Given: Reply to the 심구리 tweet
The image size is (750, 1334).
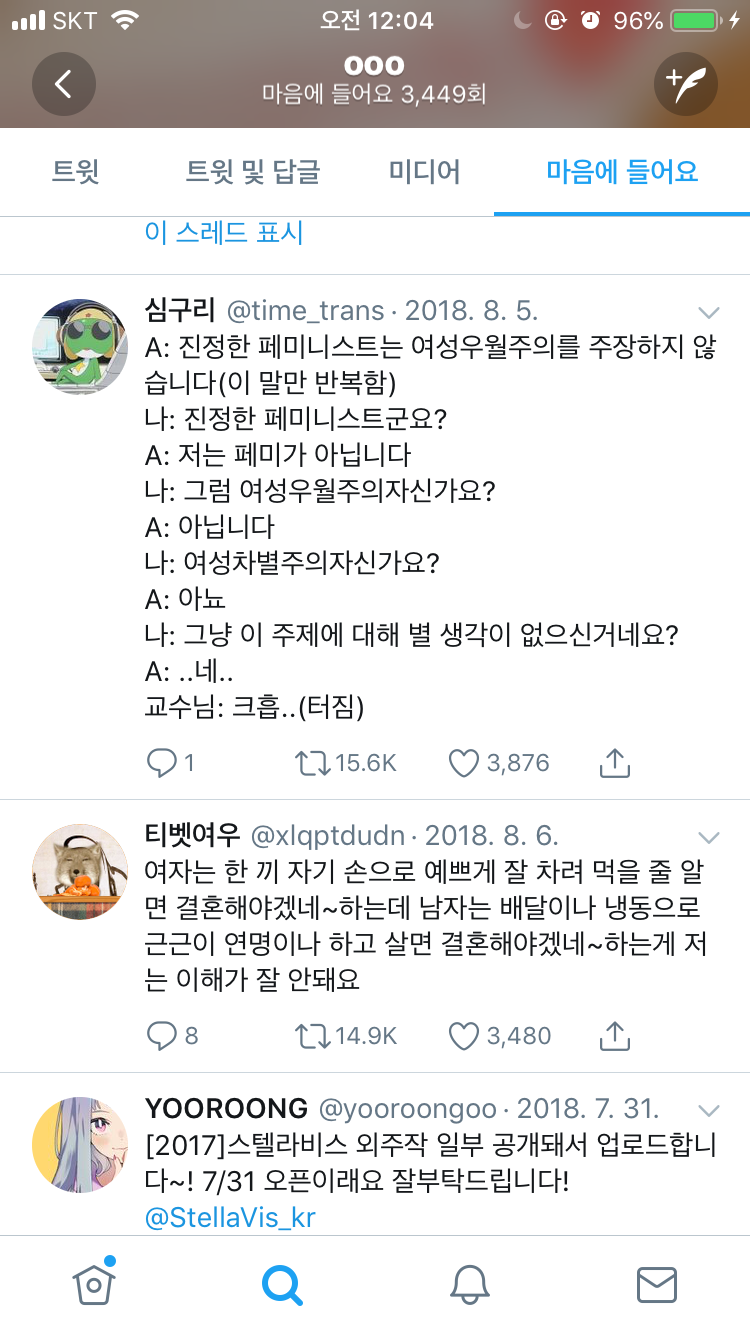Looking at the screenshot, I should click(162, 764).
